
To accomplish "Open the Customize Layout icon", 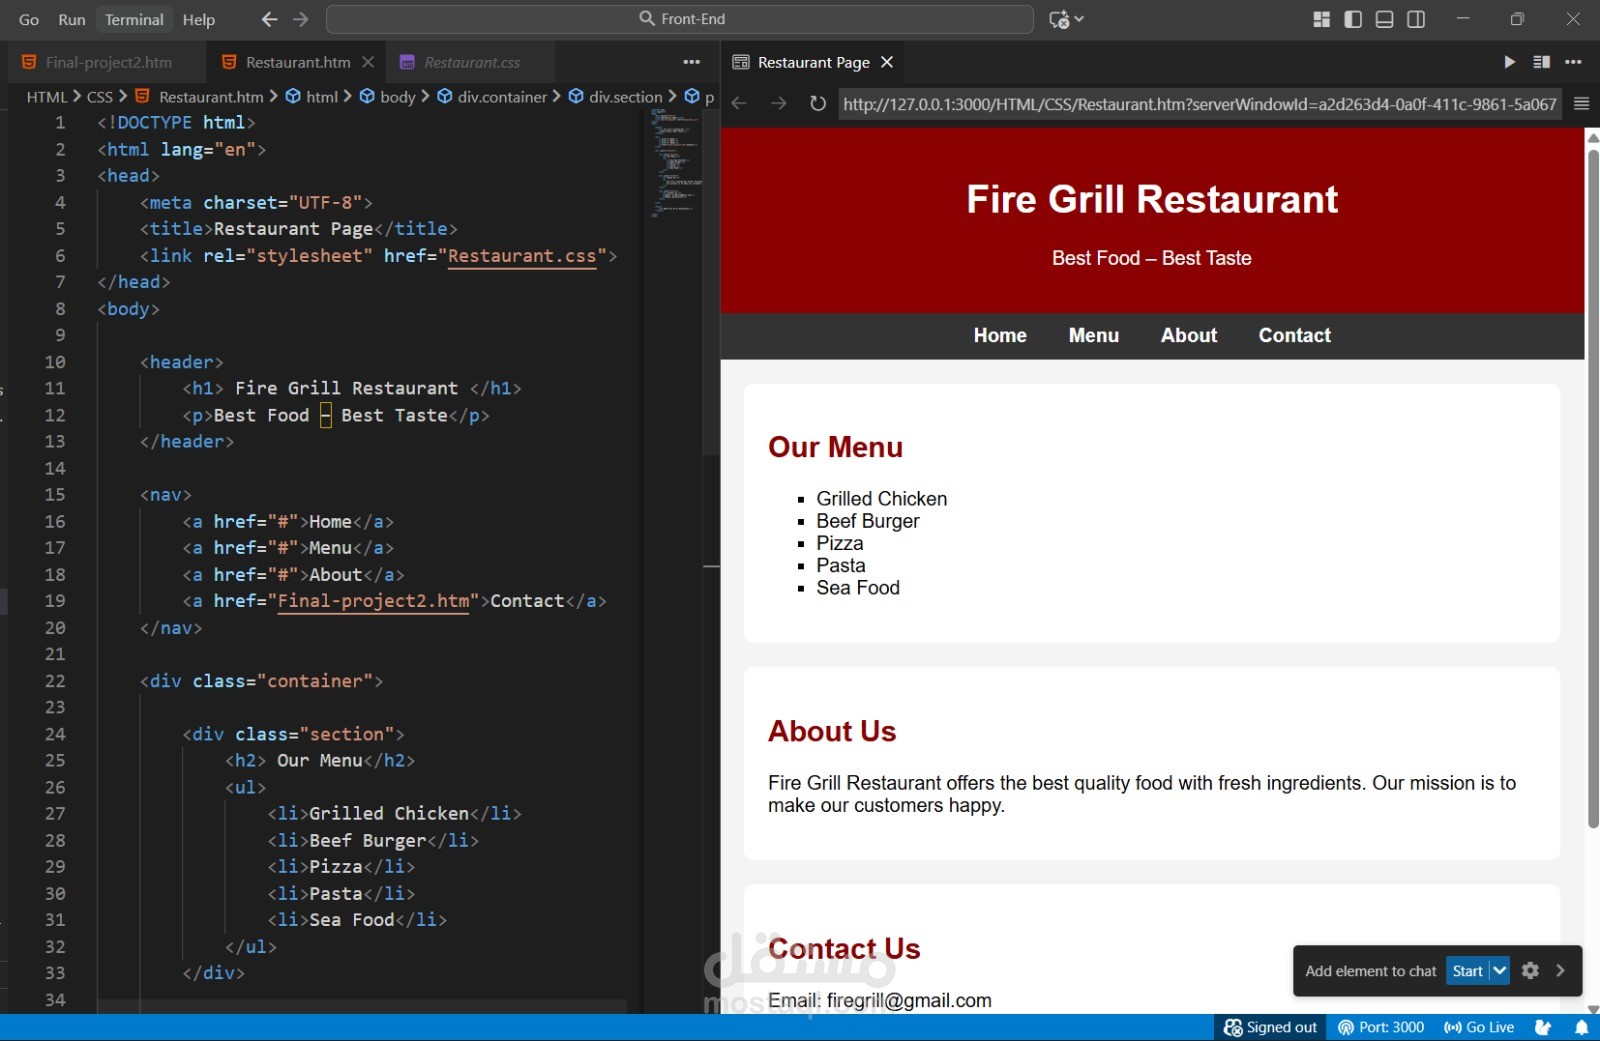I will click(1321, 19).
